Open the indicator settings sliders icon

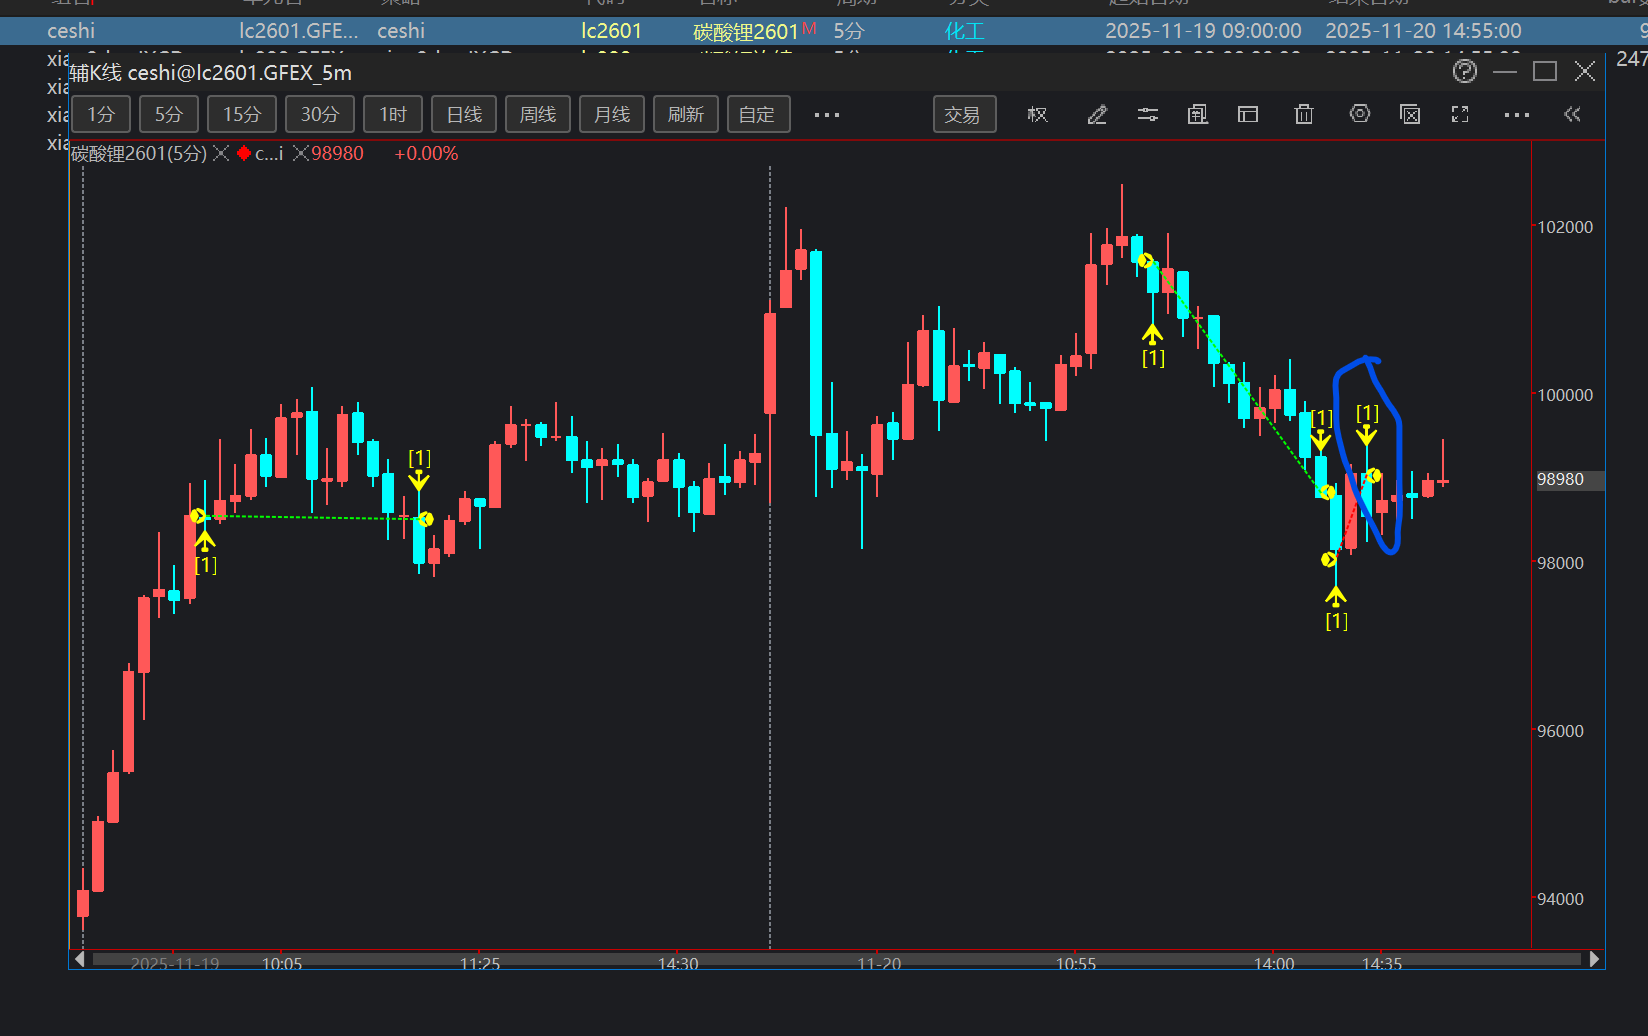click(x=1147, y=115)
